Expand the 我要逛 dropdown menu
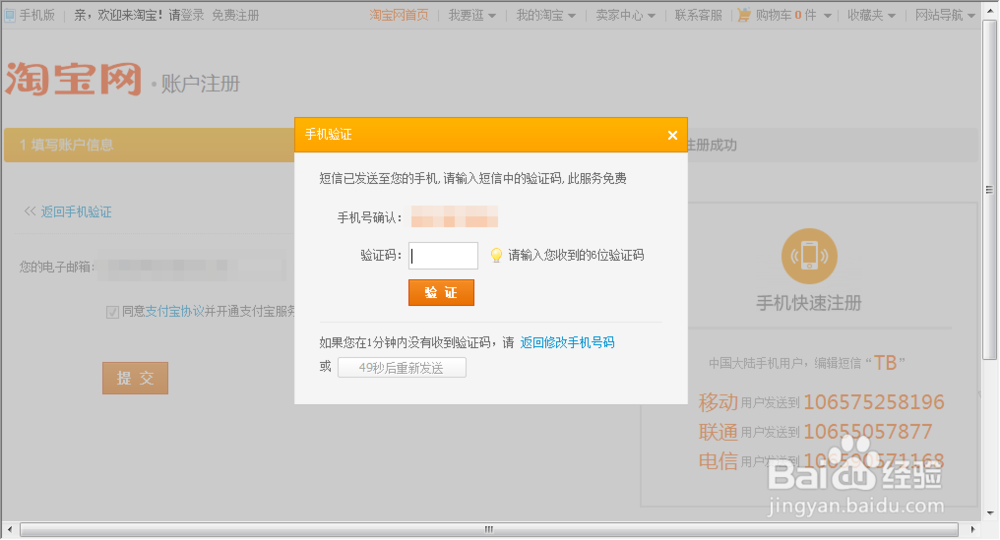This screenshot has height=540, width=1000. click(472, 15)
